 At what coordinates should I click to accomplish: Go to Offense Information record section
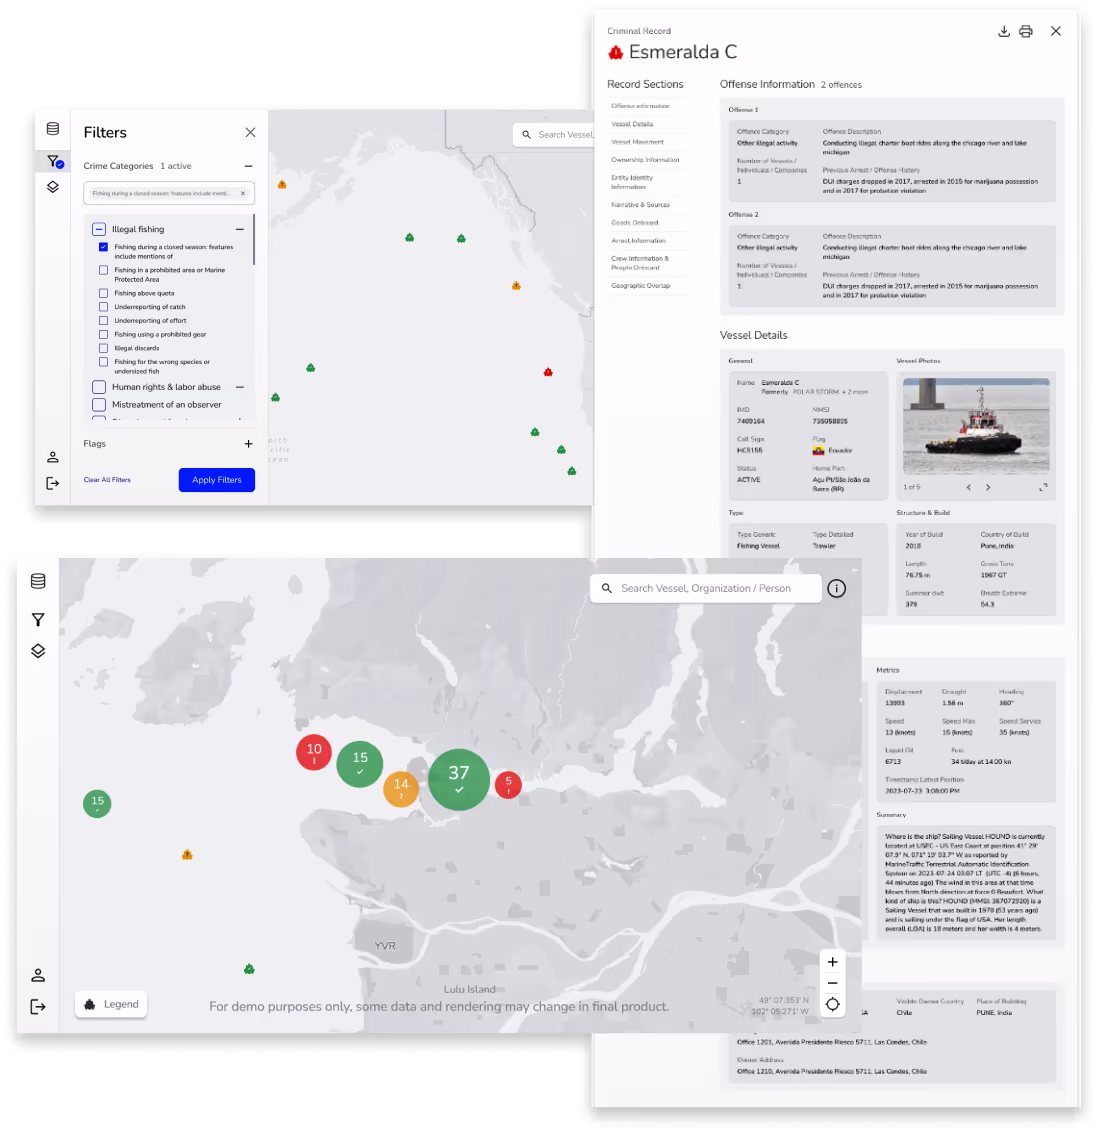pyautogui.click(x=640, y=106)
